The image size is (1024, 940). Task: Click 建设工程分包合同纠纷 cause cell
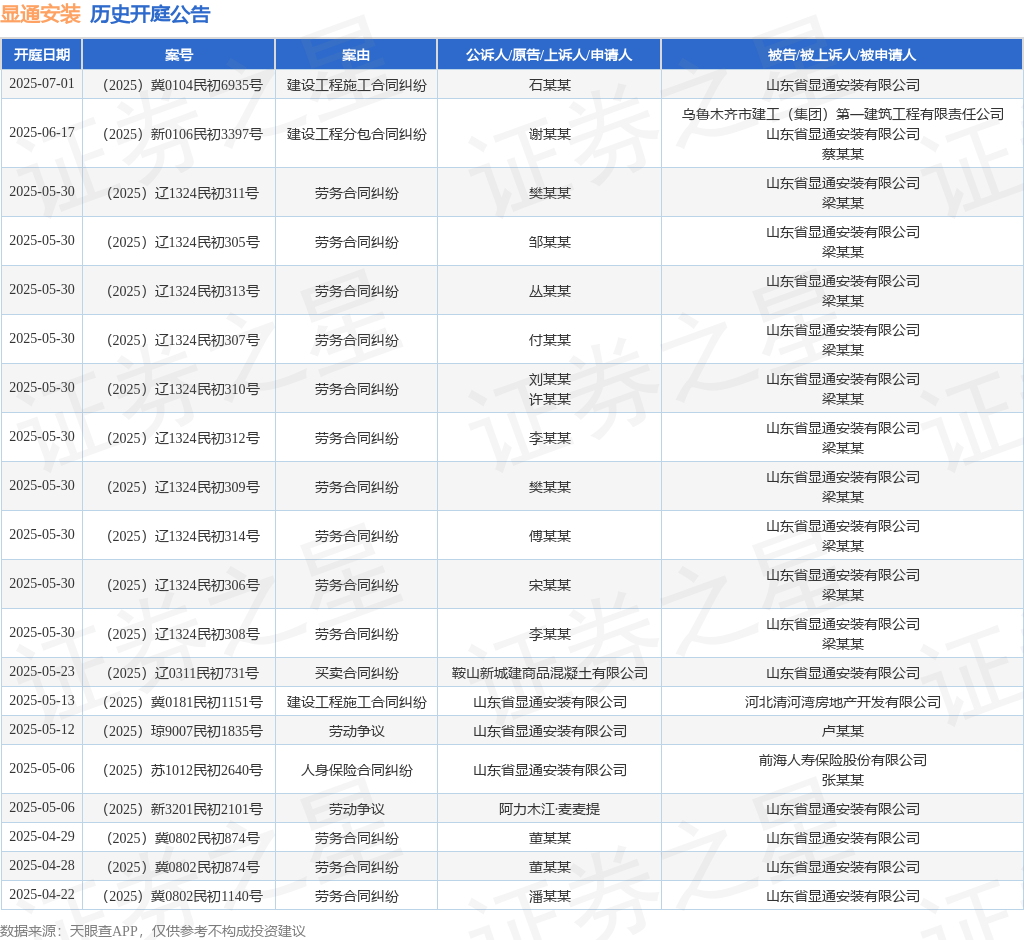pyautogui.click(x=356, y=134)
